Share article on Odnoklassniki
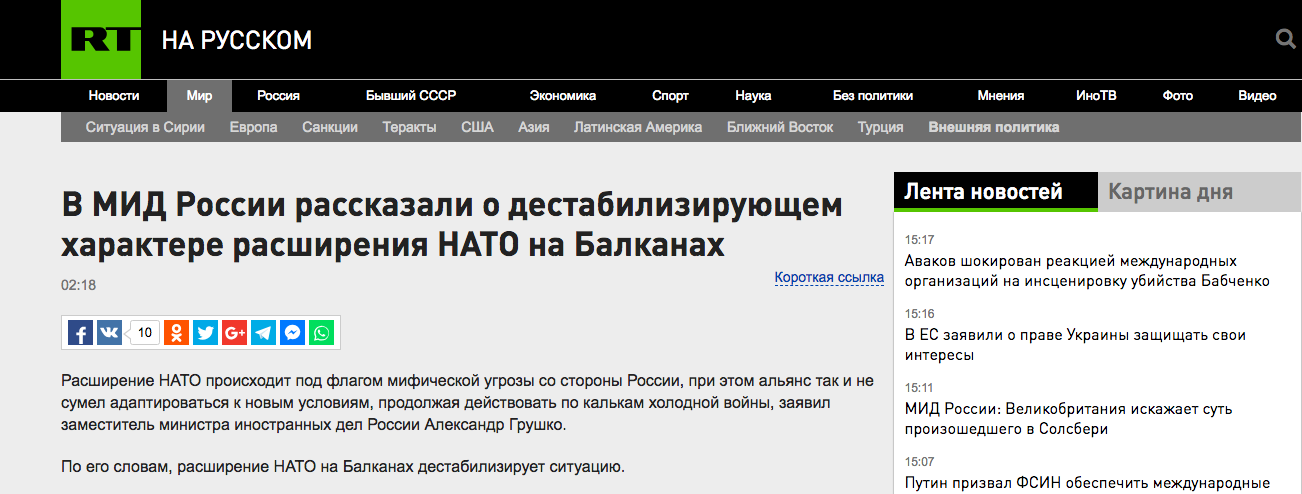 177,333
